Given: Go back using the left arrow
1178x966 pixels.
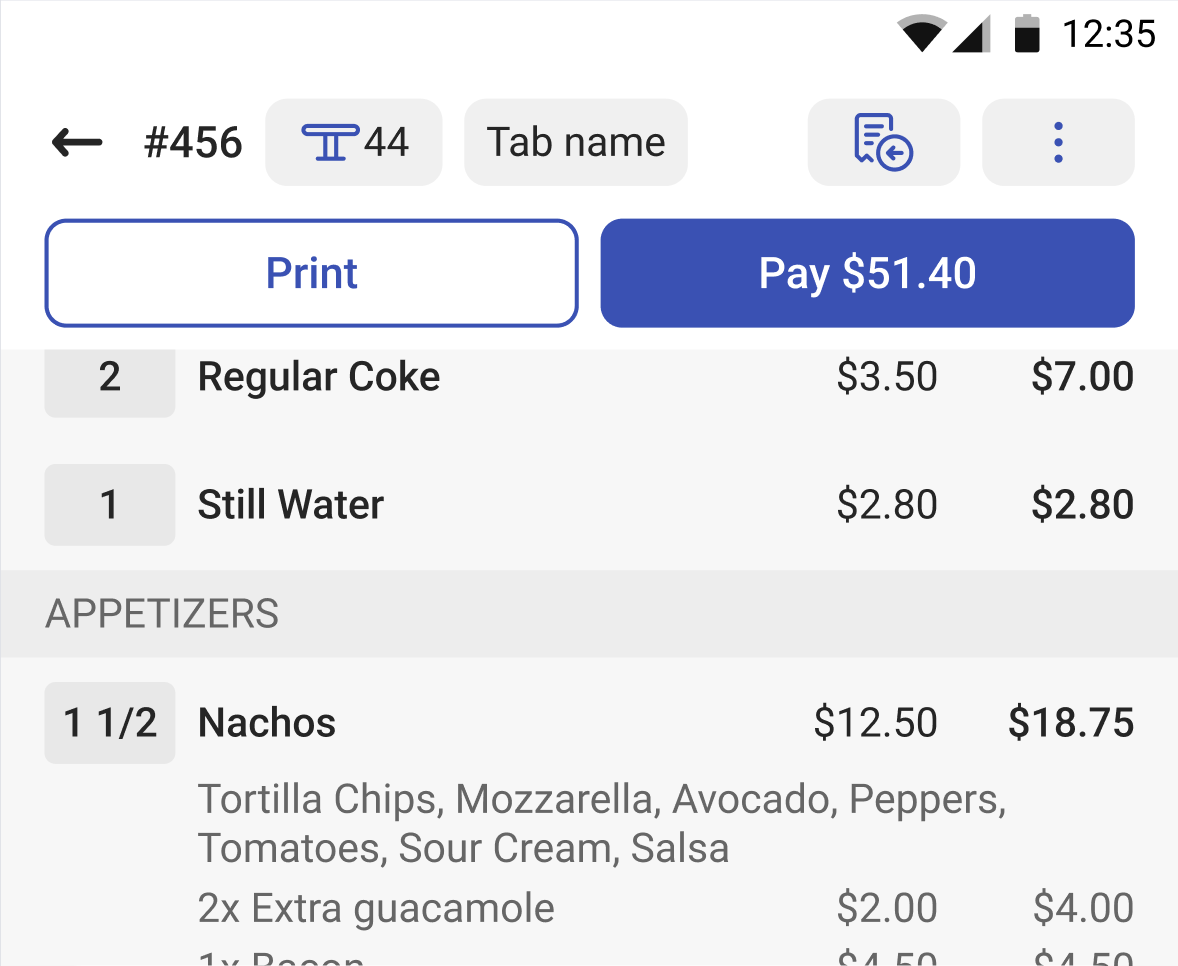Looking at the screenshot, I should point(77,143).
